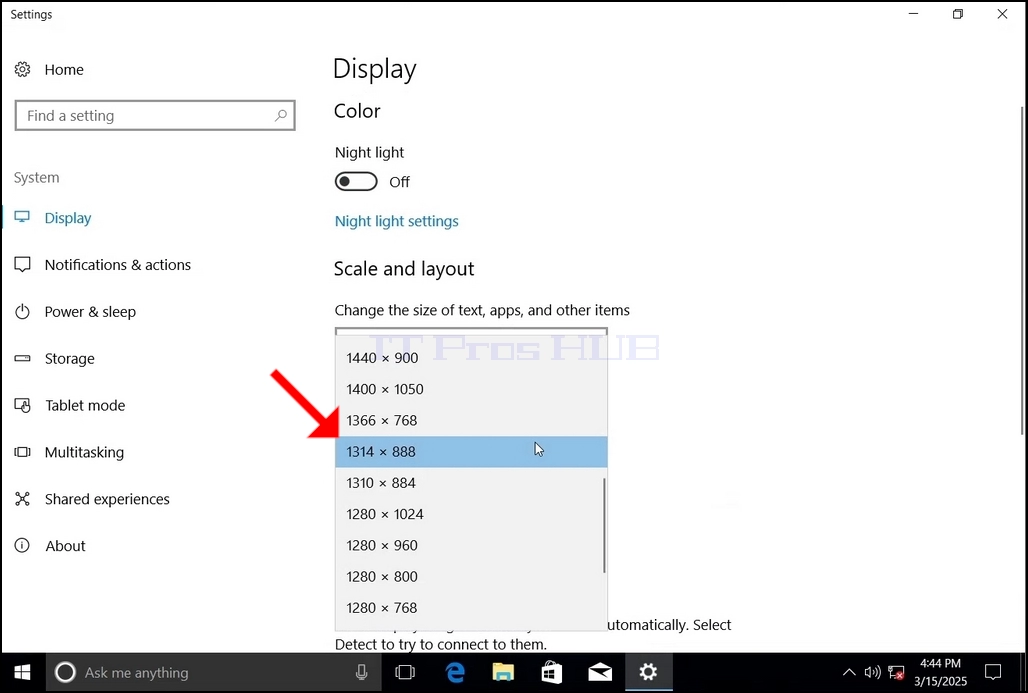Viewport: 1028px width, 693px height.
Task: Choose 1400 × 1050 resolution
Action: [471, 389]
